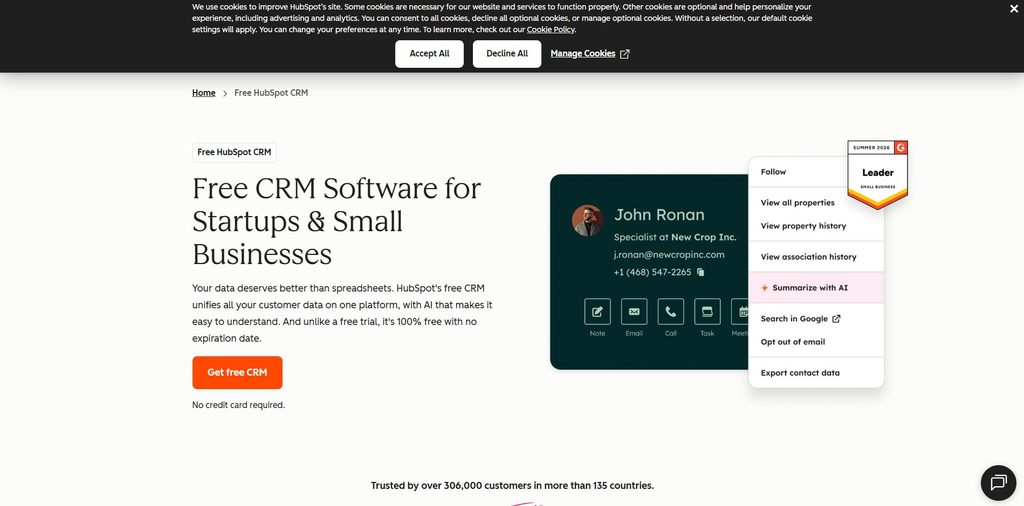
Task: Click the Trusted by over 306,000 customers text
Action: point(512,486)
